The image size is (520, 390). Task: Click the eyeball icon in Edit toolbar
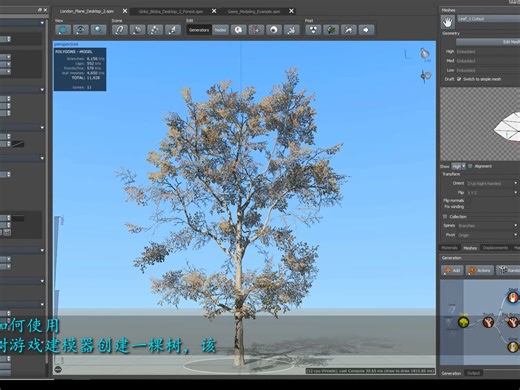(274, 30)
